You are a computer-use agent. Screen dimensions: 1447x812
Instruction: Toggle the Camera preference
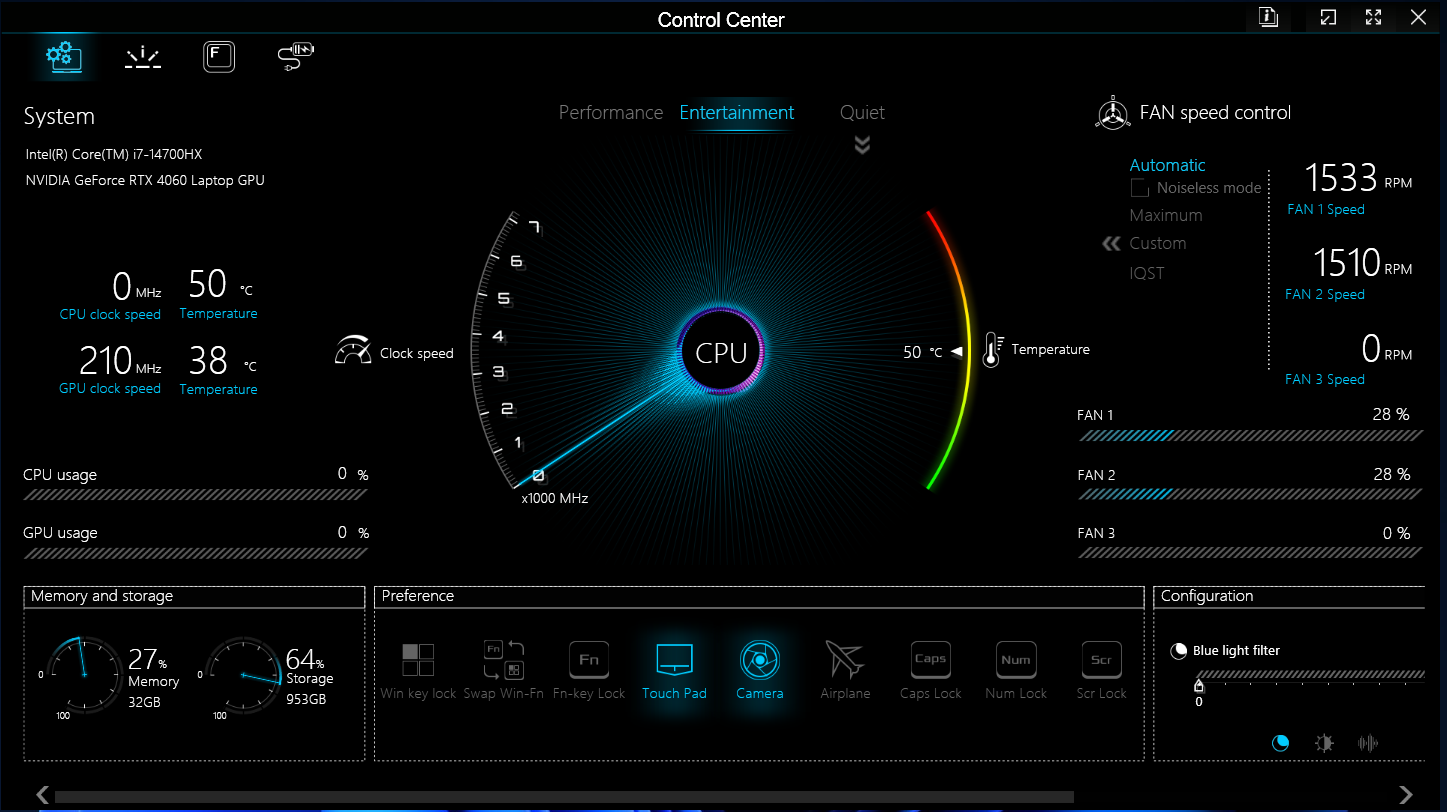[760, 669]
